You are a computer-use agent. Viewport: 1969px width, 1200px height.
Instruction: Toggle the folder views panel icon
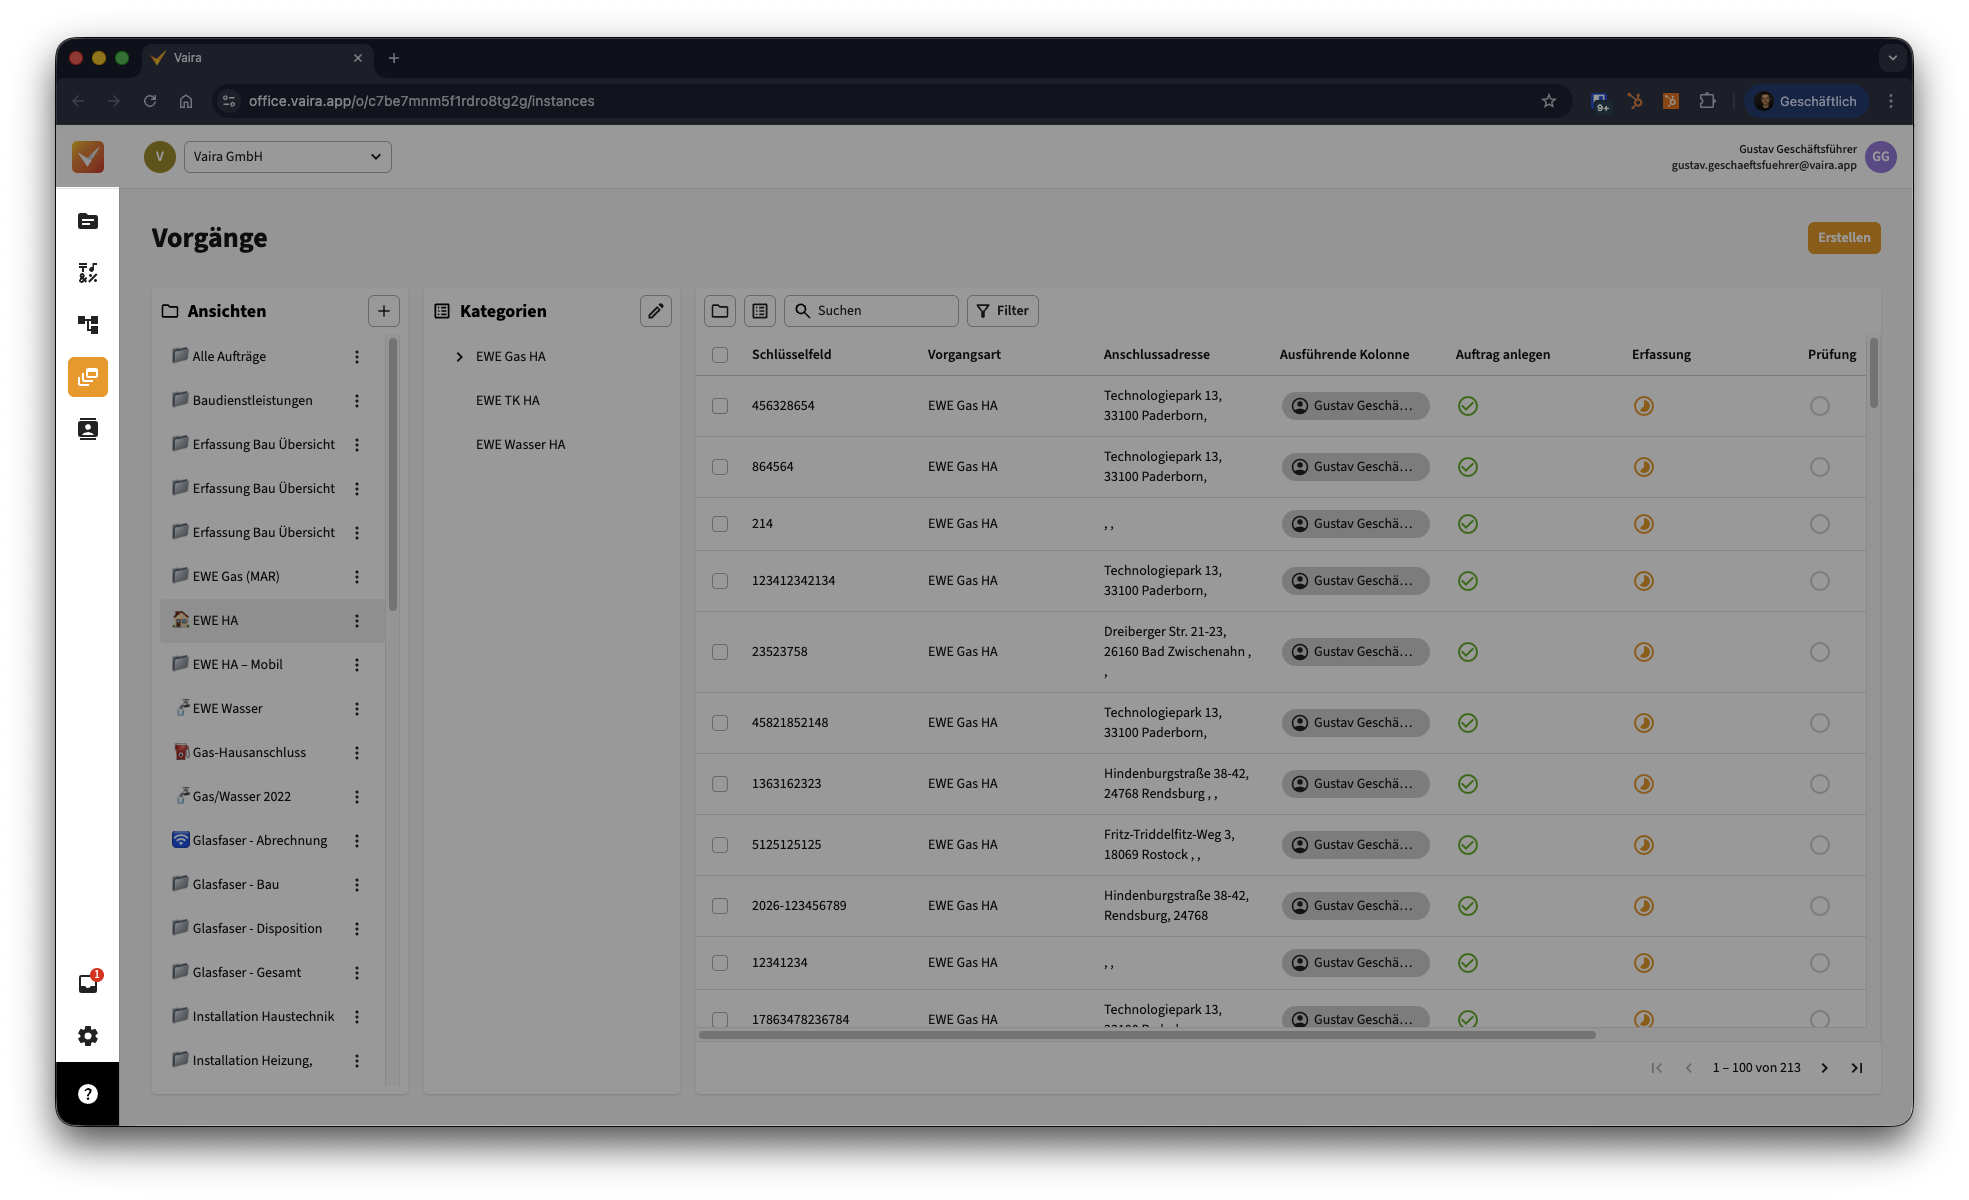720,311
